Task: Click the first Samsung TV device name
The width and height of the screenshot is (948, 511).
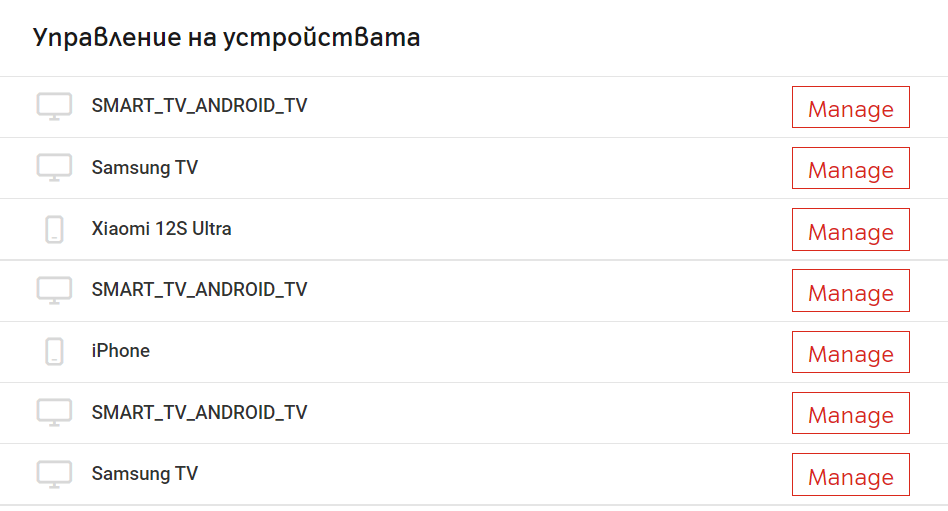Action: click(145, 168)
